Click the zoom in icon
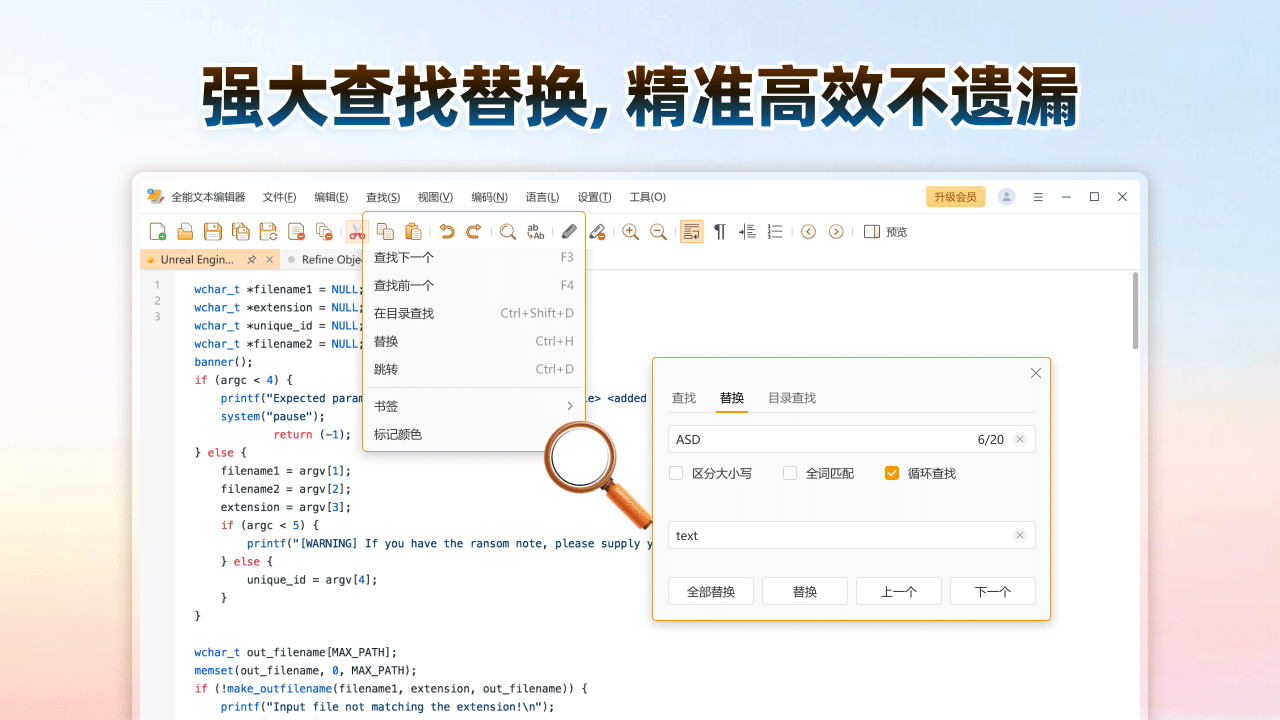Viewport: 1280px width, 720px height. point(631,232)
